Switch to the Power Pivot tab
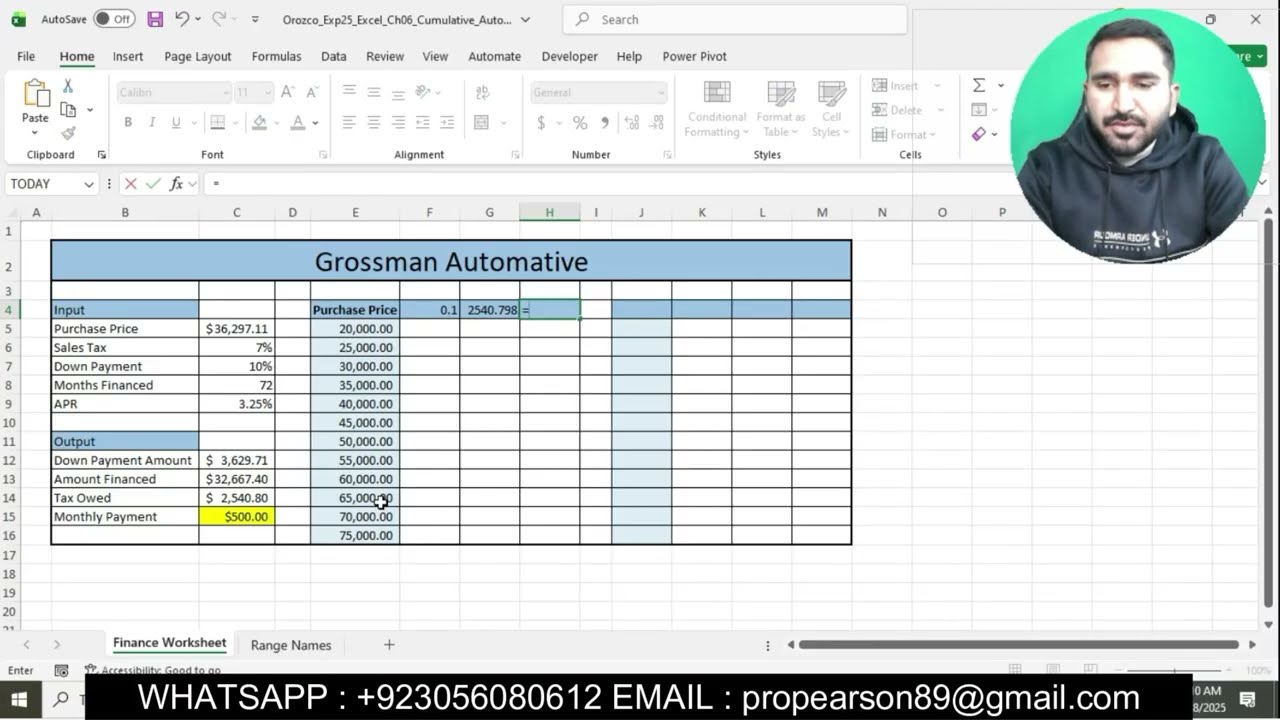Image resolution: width=1280 pixels, height=720 pixels. 694,56
